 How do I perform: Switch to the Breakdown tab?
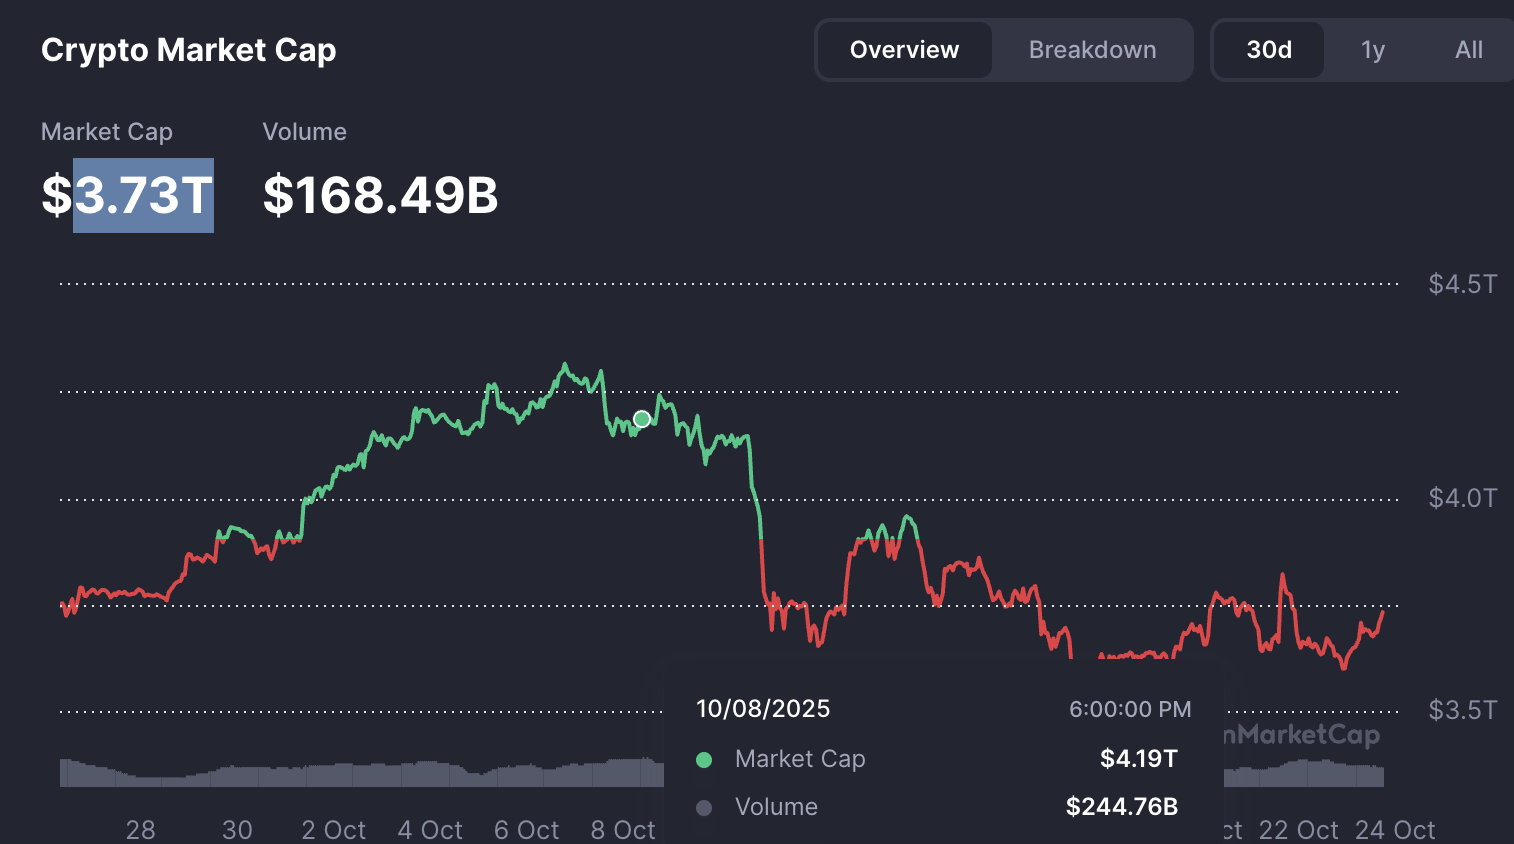1092,50
